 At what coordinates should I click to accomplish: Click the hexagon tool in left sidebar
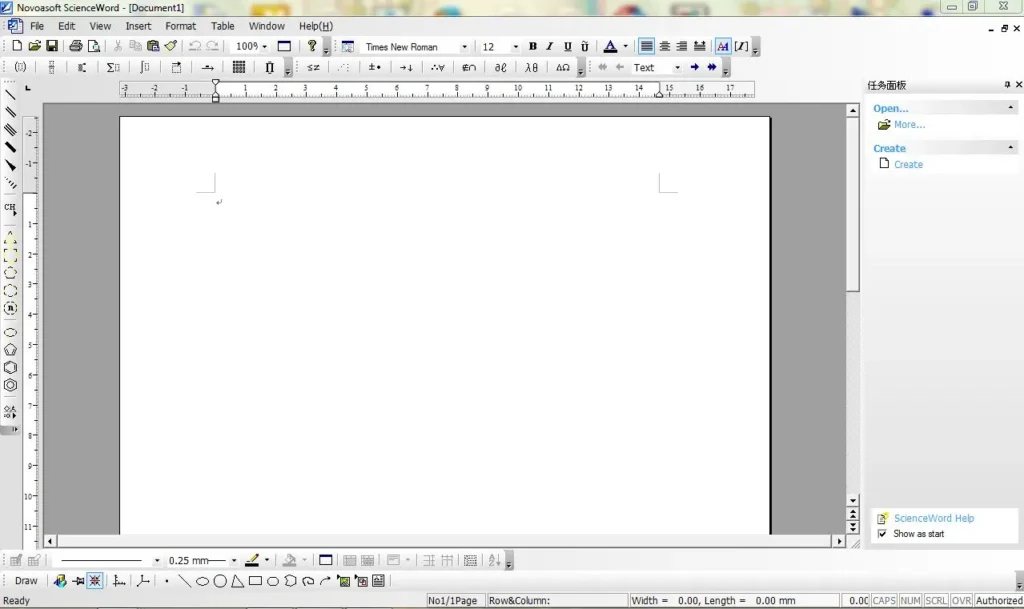pyautogui.click(x=10, y=368)
